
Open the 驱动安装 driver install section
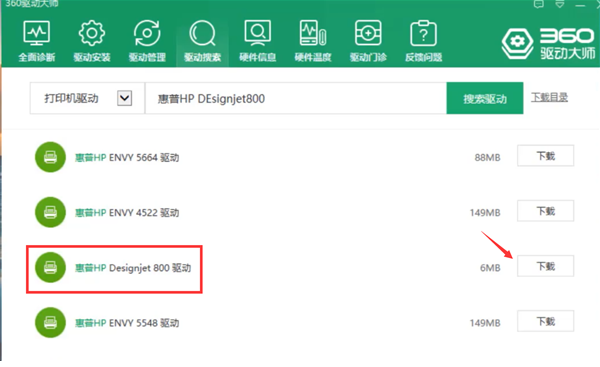pyautogui.click(x=92, y=41)
